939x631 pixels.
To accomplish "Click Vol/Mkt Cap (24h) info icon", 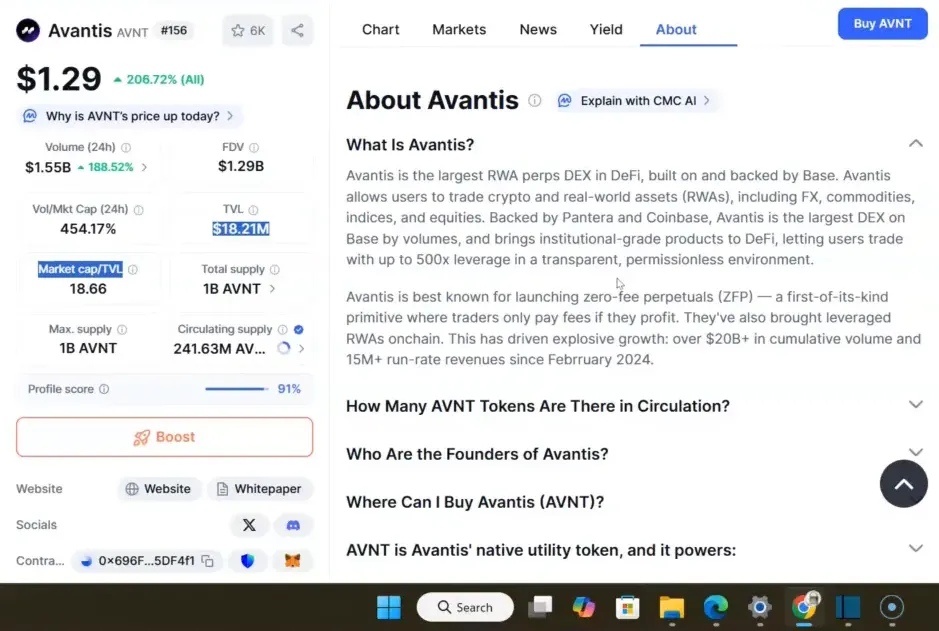I will click(138, 210).
